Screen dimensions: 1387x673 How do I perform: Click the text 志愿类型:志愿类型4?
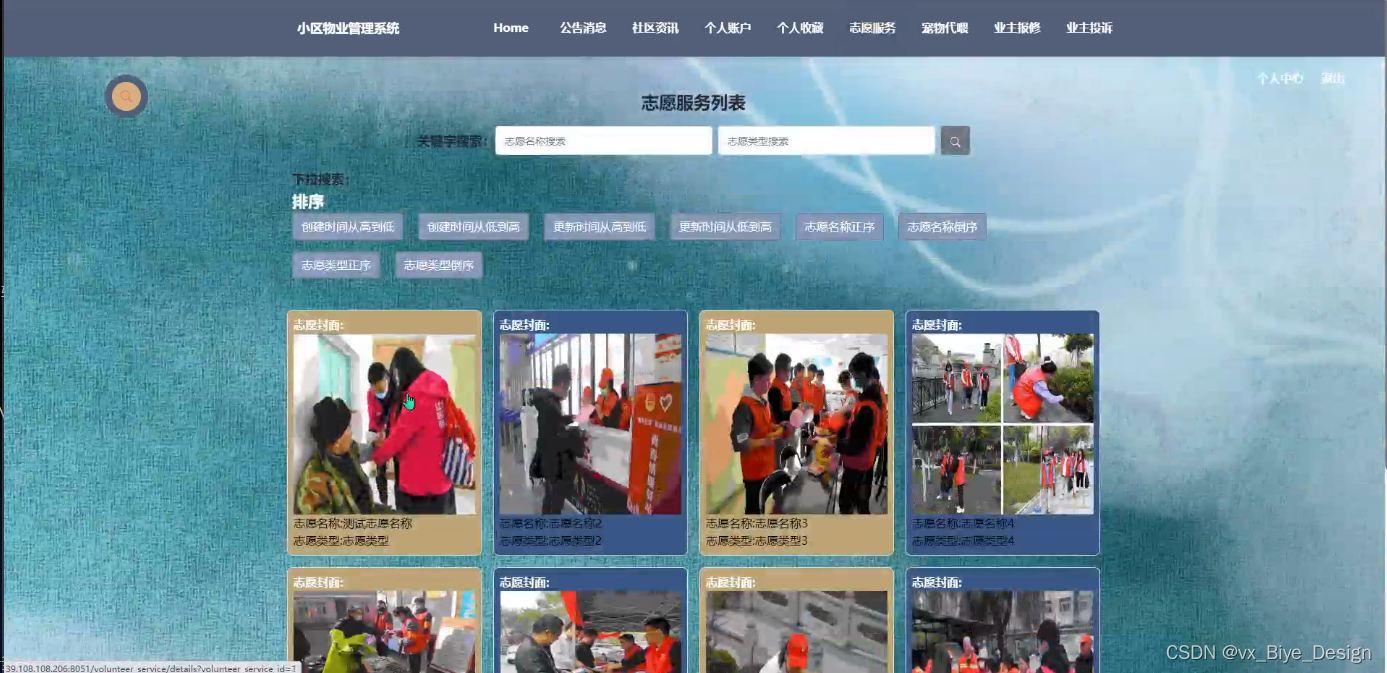(x=963, y=541)
